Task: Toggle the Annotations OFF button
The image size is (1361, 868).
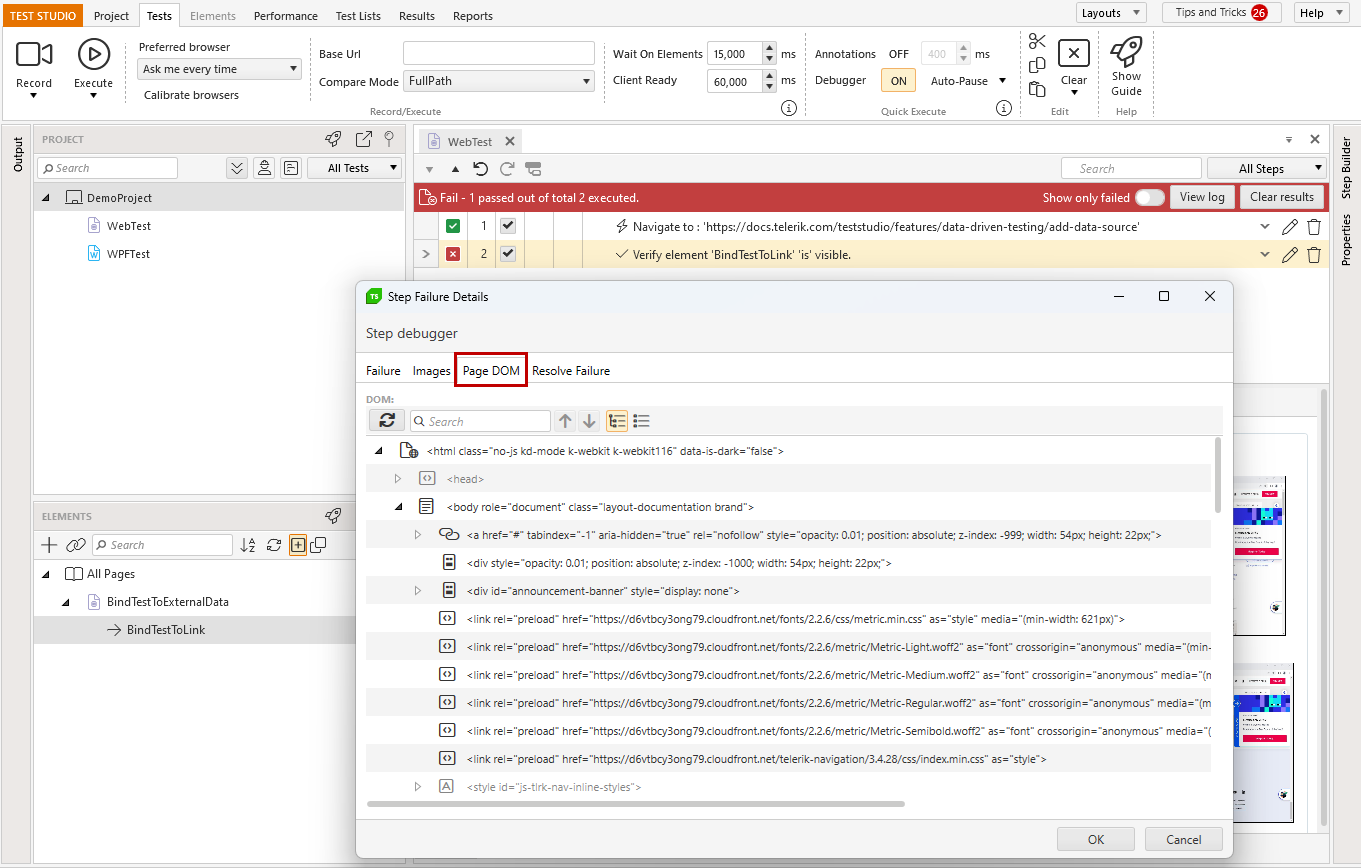Action: 899,54
